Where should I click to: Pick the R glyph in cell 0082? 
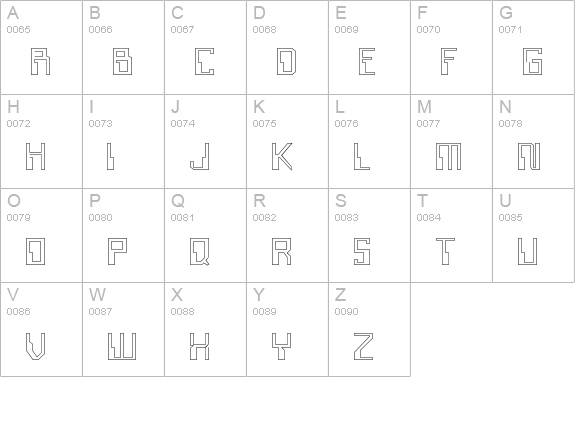point(282,251)
